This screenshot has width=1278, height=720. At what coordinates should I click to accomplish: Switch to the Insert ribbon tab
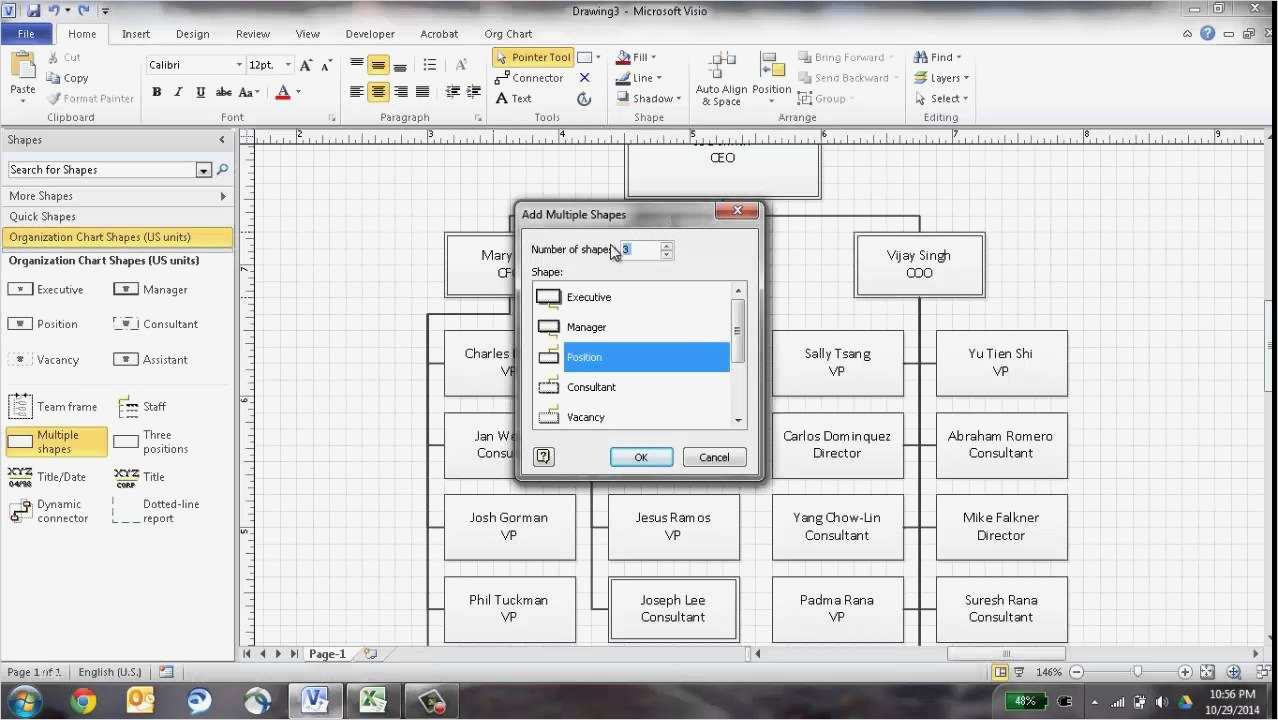tap(136, 34)
